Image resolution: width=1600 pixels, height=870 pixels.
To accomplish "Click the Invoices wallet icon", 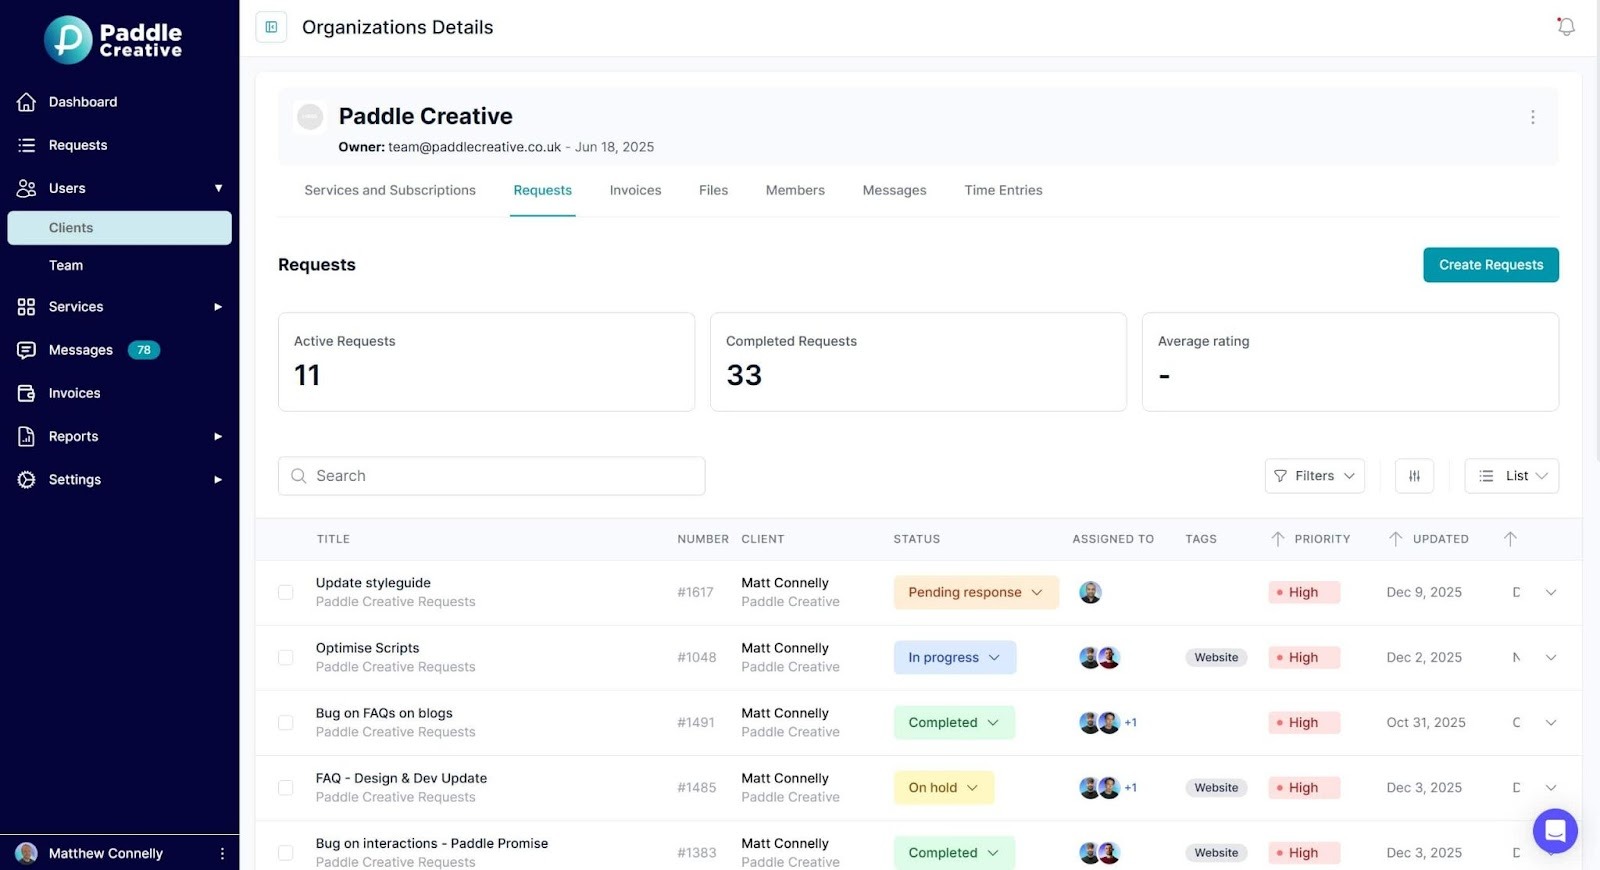I will click(27, 393).
